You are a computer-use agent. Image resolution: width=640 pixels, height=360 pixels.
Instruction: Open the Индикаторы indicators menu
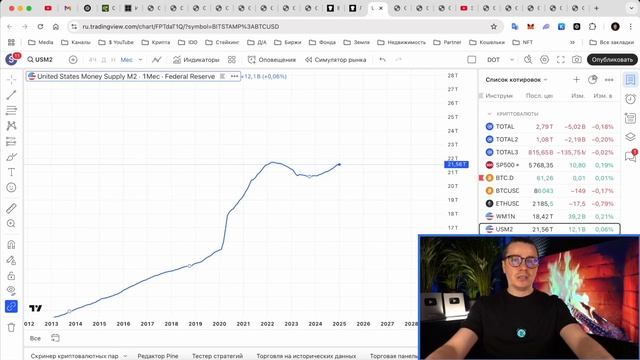(196, 60)
